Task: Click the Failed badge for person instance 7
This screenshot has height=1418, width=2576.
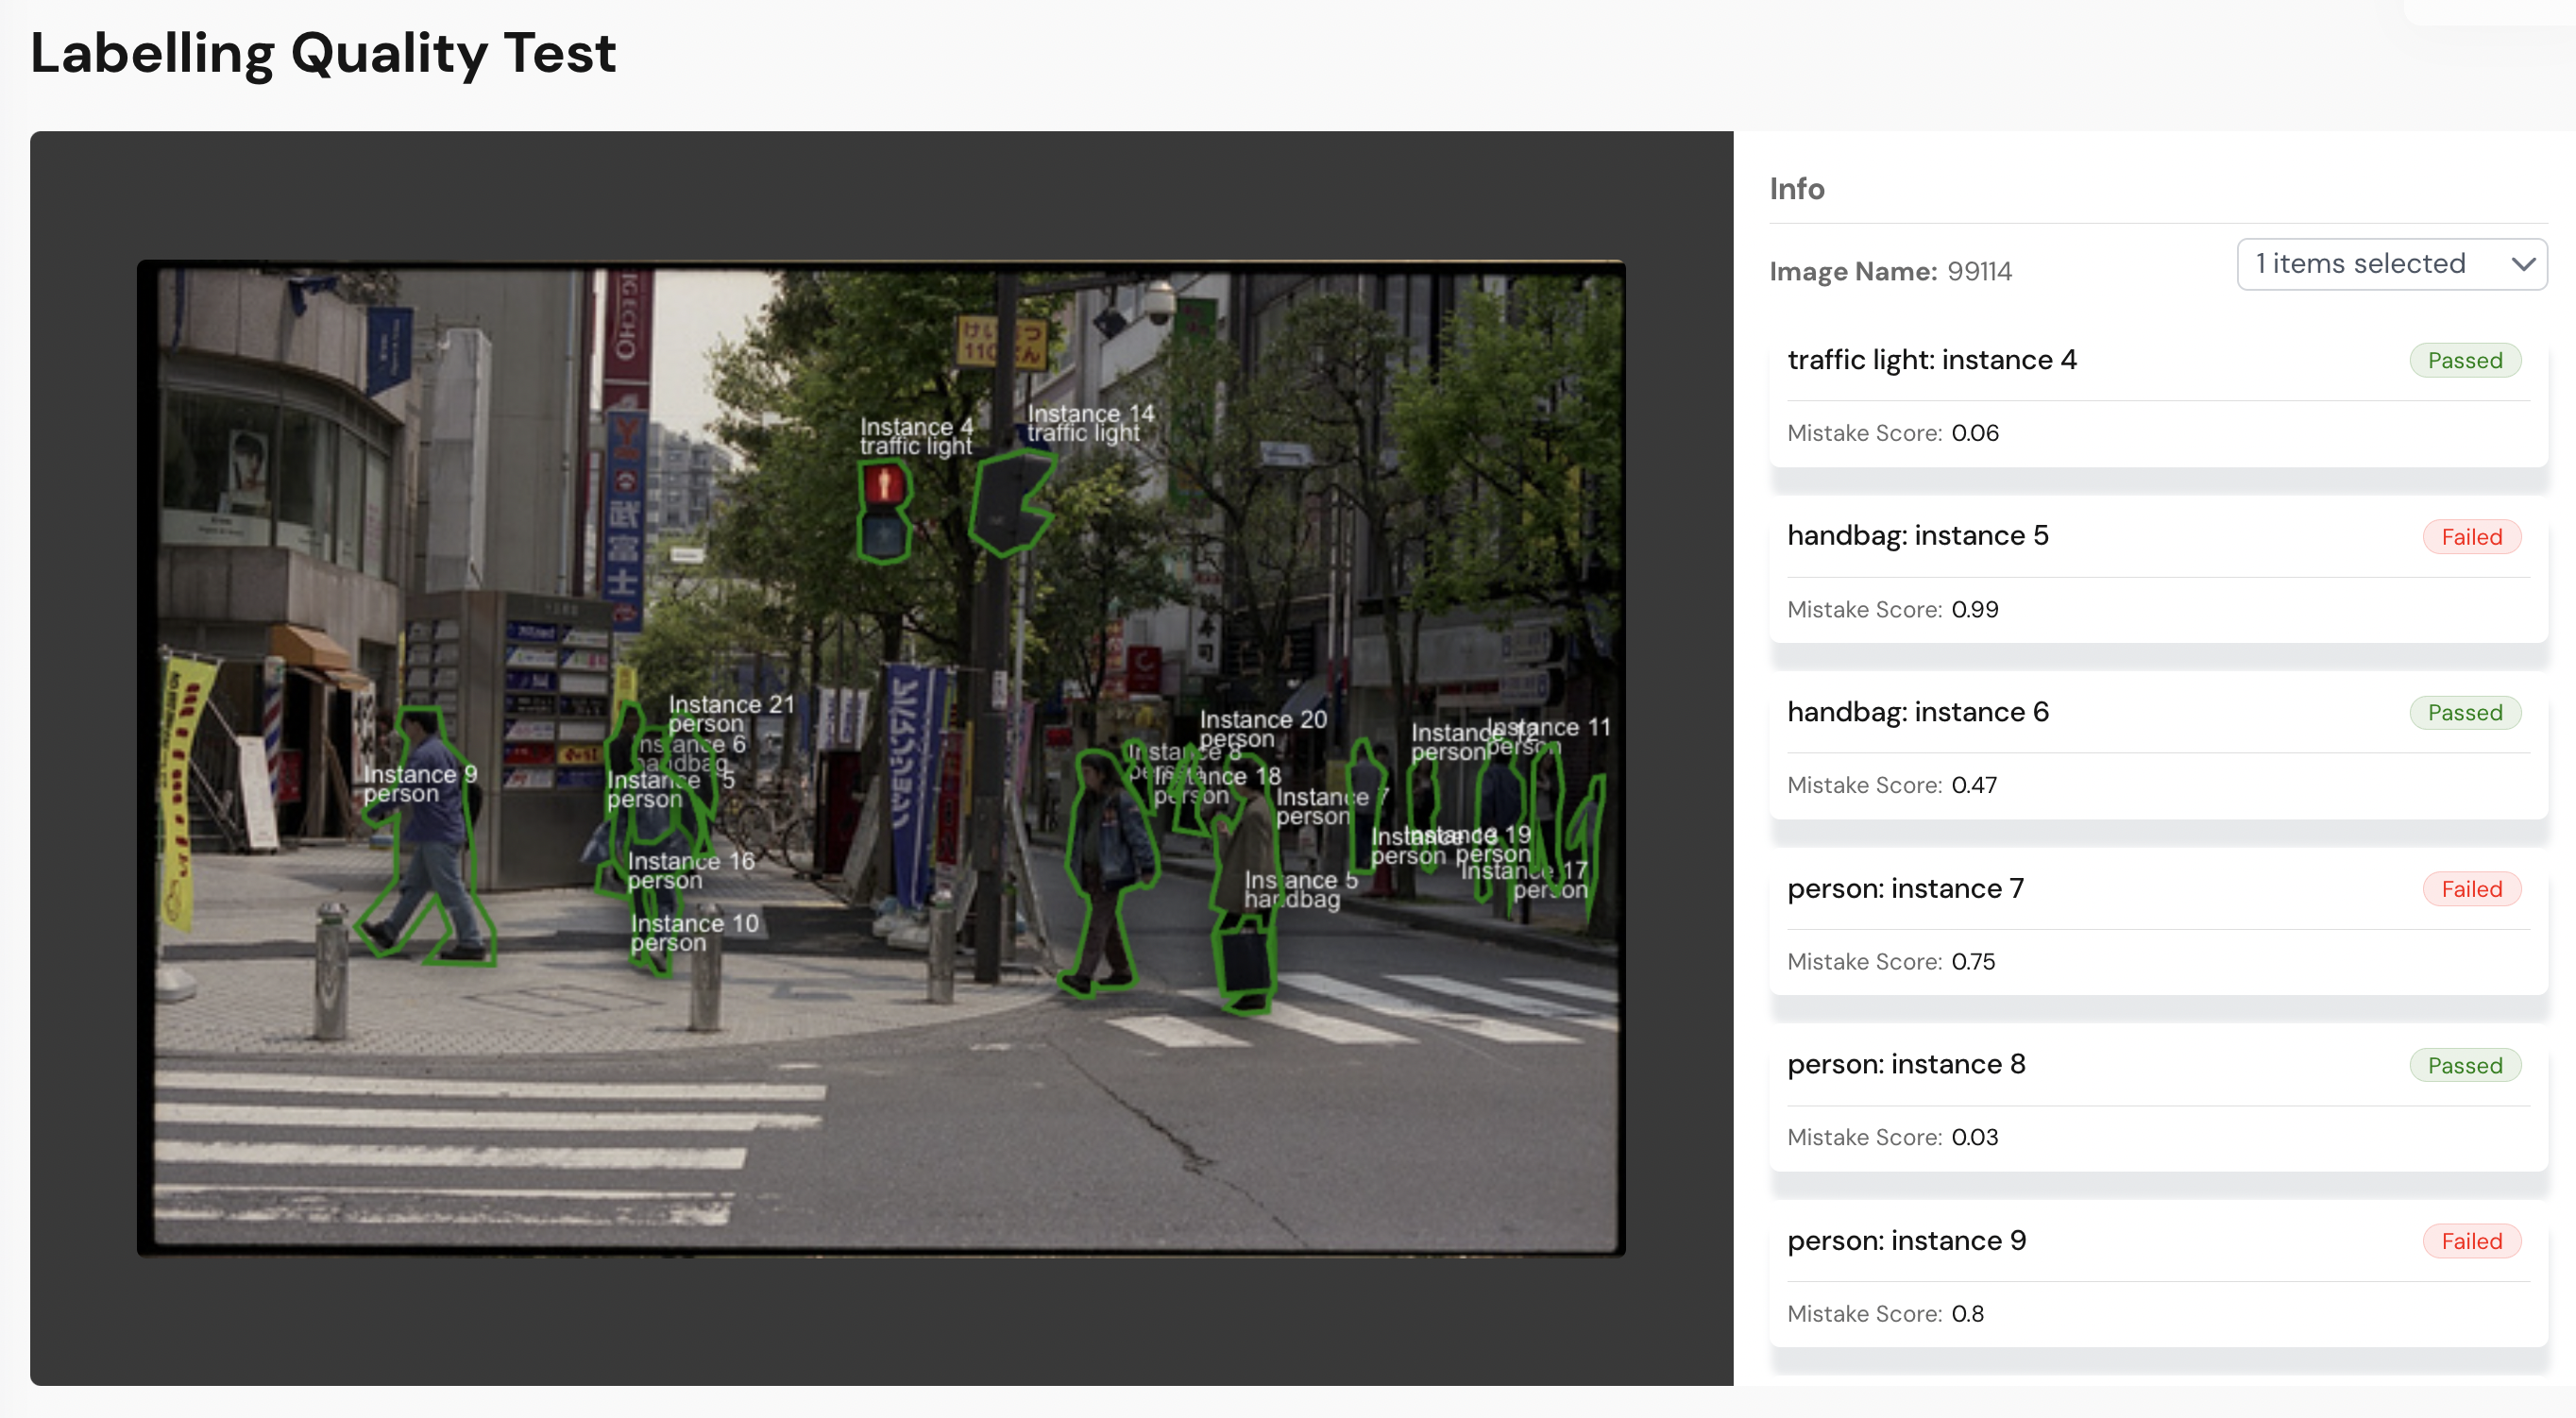Action: [x=2471, y=889]
